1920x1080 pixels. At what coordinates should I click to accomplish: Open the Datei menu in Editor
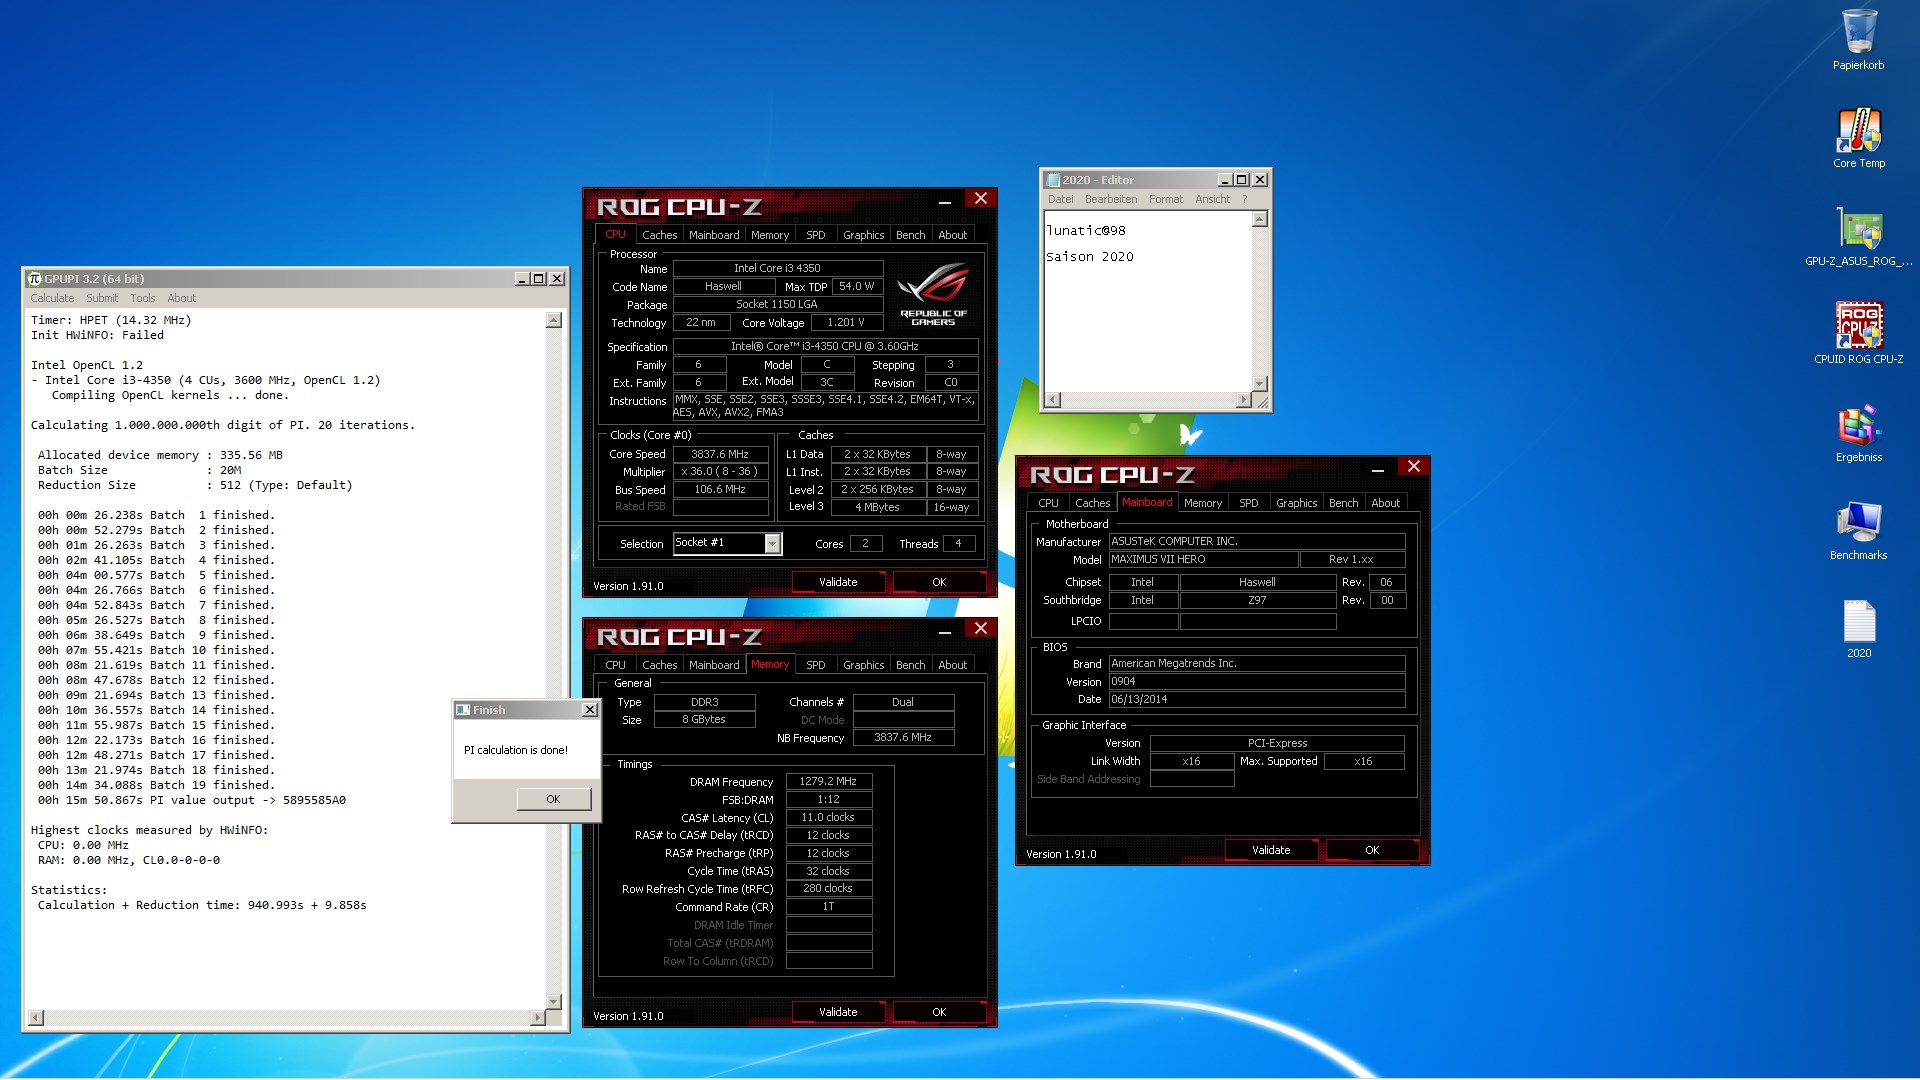coord(1060,199)
